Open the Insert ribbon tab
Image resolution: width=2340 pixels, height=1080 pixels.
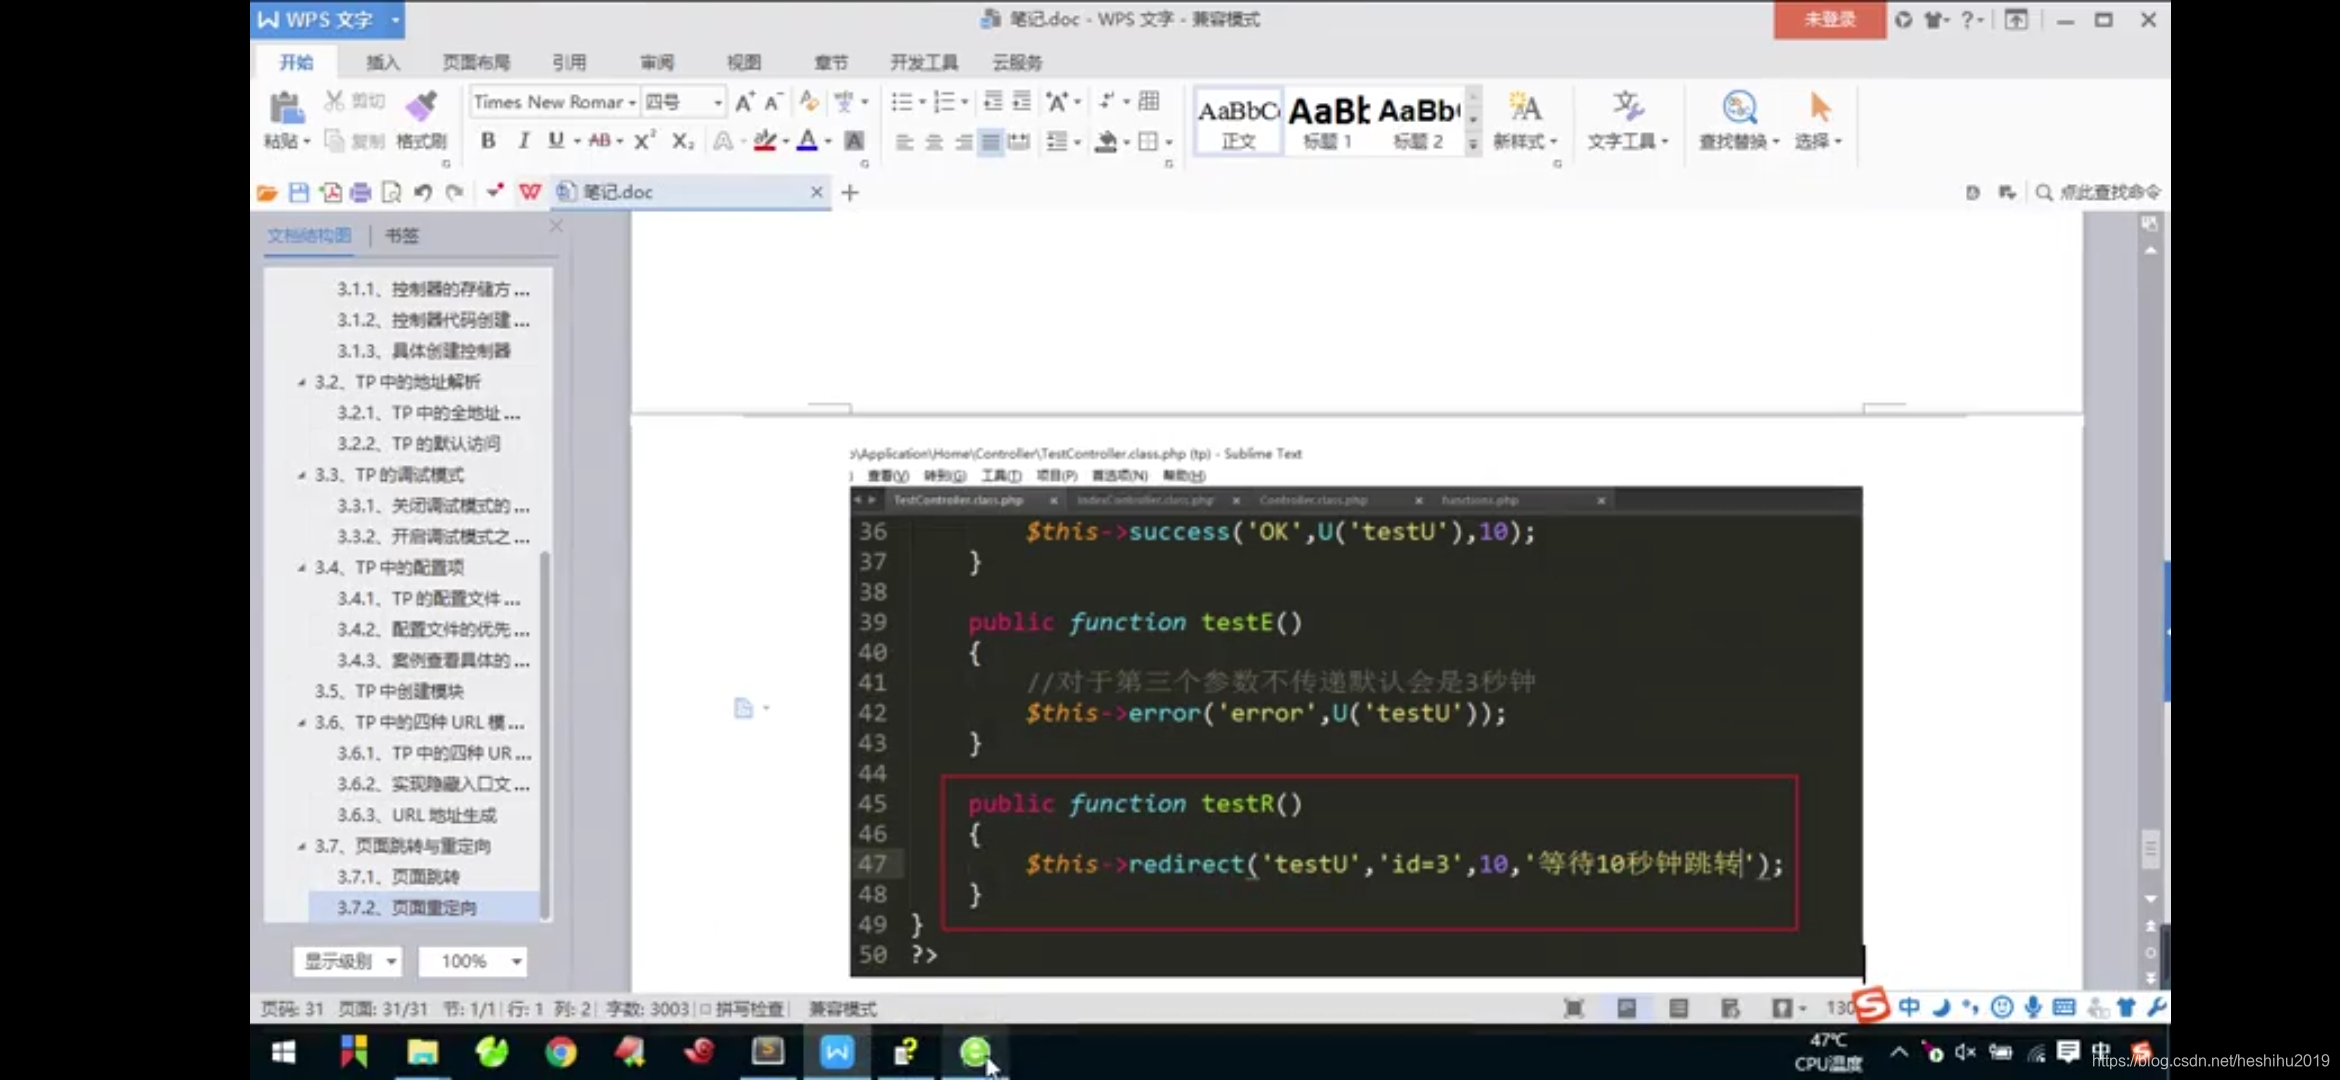pyautogui.click(x=382, y=63)
